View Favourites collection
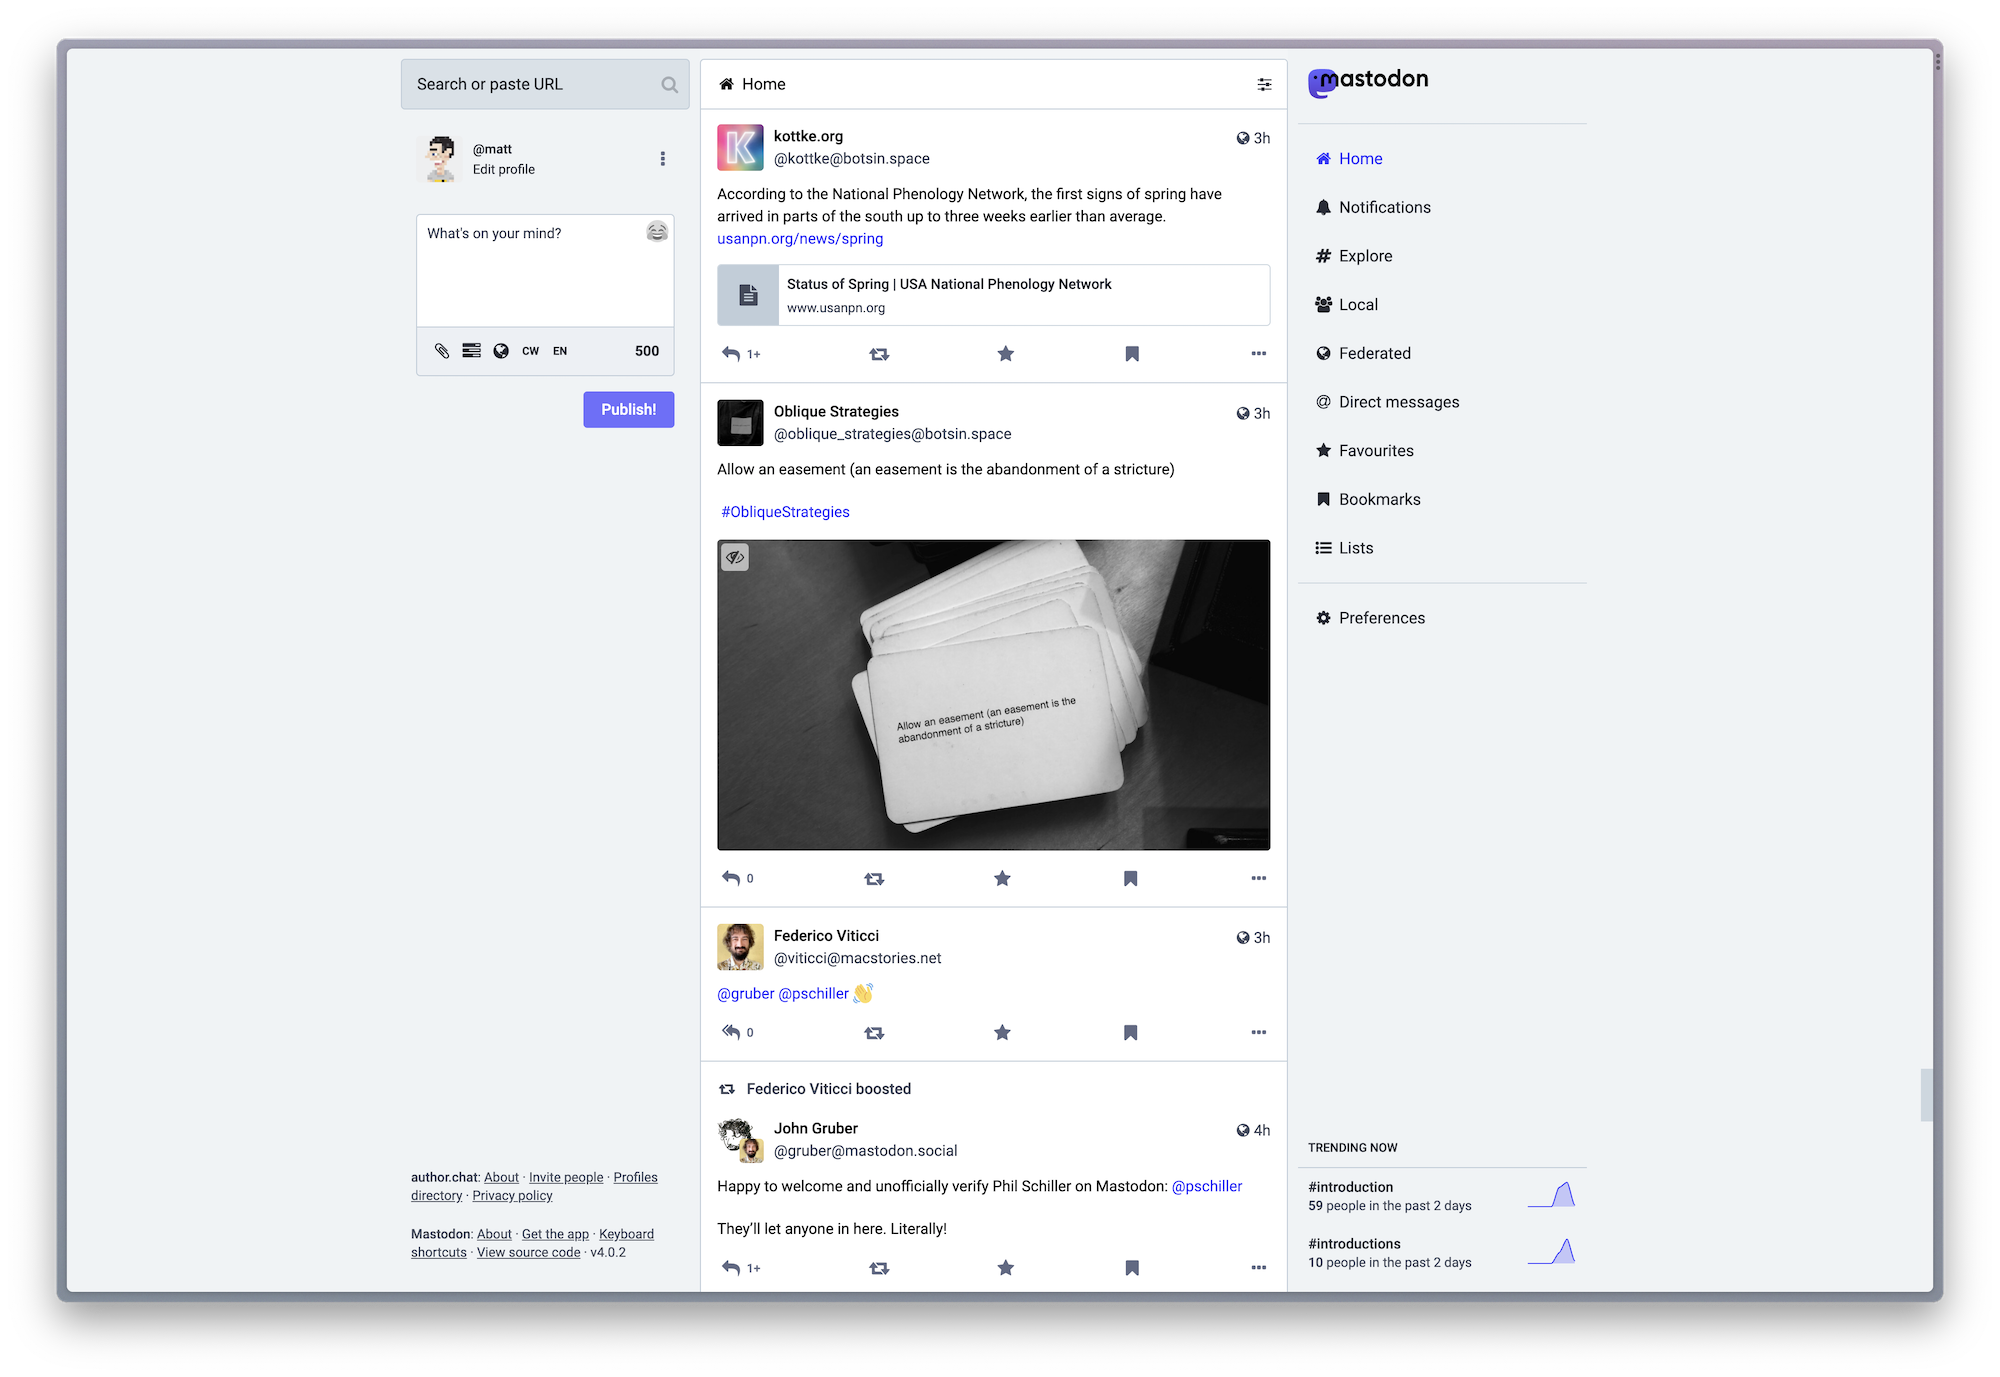 pos(1374,450)
